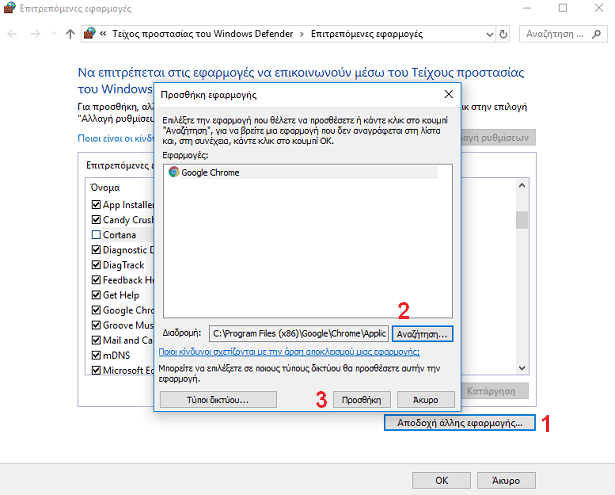Viewport: 615px width, 495px height.
Task: Expand the address bar history dropdown
Action: [489, 35]
